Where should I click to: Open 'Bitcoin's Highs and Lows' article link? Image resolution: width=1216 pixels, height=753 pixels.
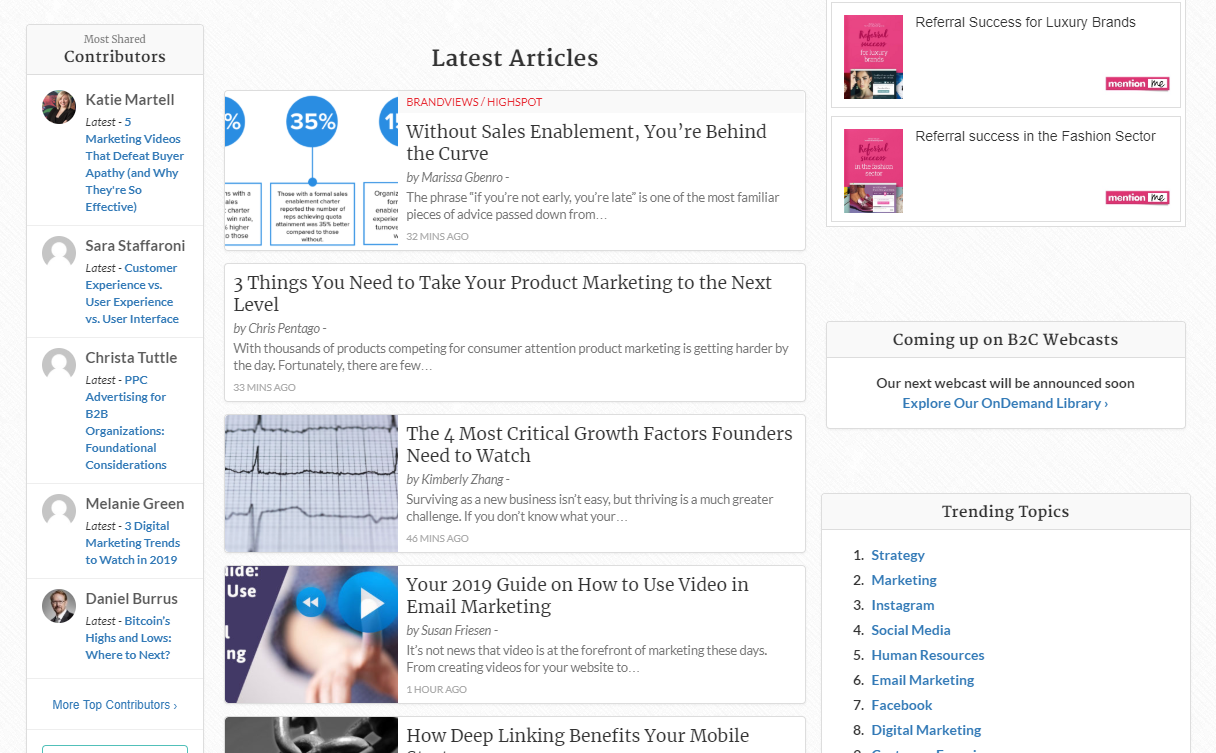point(128,638)
